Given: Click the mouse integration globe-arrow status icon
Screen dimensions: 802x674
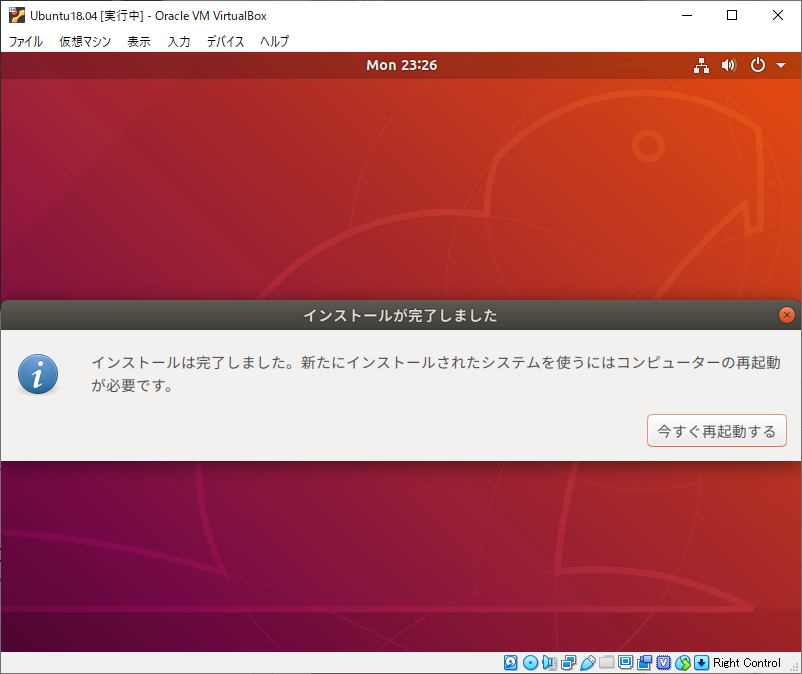Looking at the screenshot, I should click(x=683, y=663).
